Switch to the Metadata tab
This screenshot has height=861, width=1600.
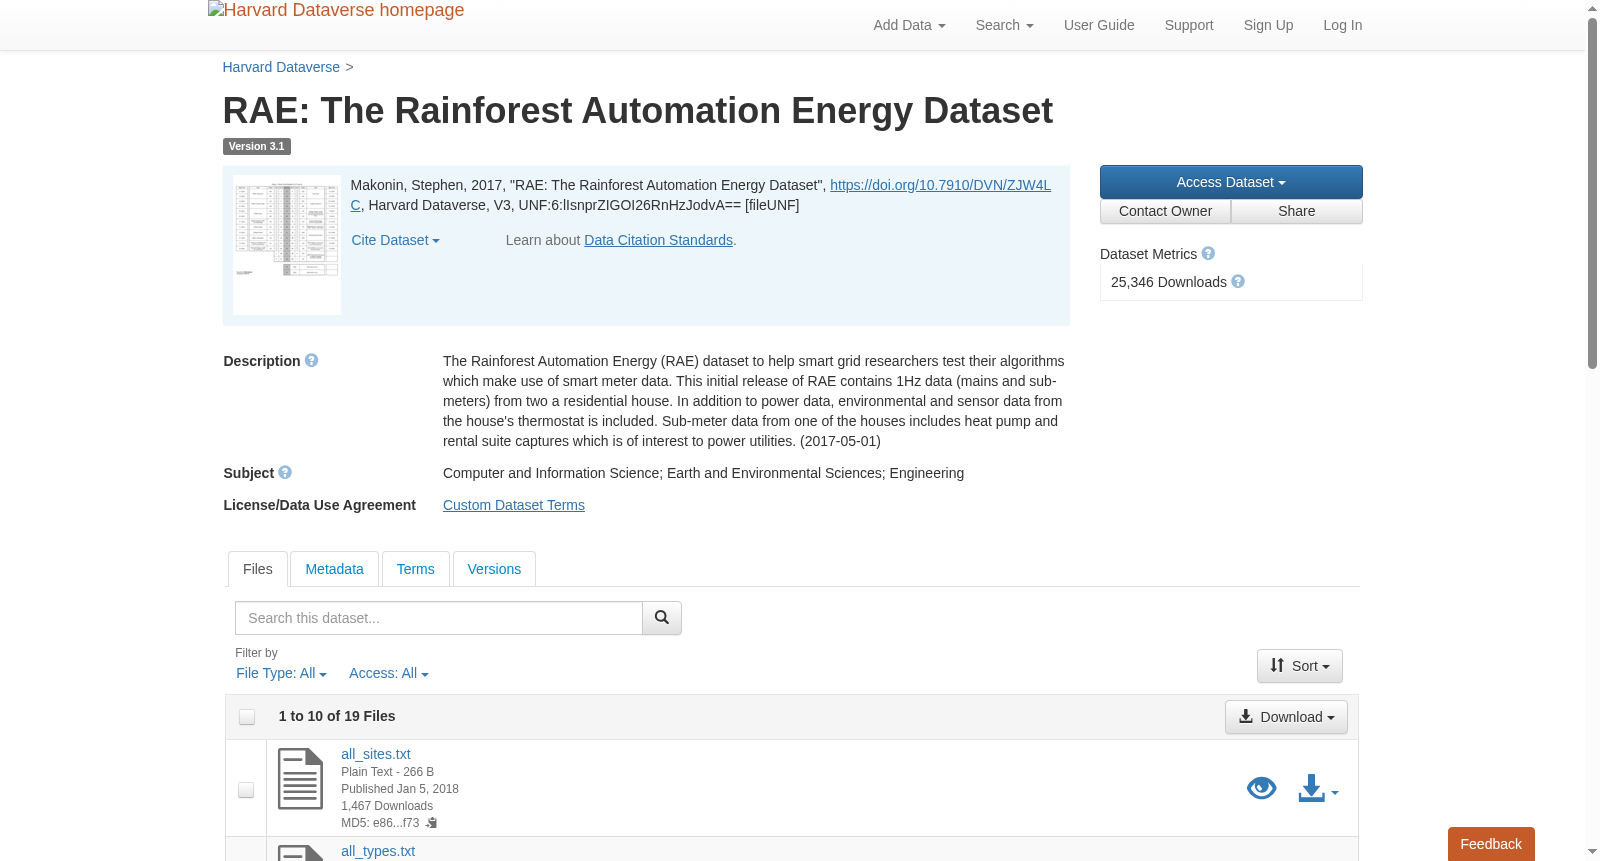pyautogui.click(x=334, y=569)
